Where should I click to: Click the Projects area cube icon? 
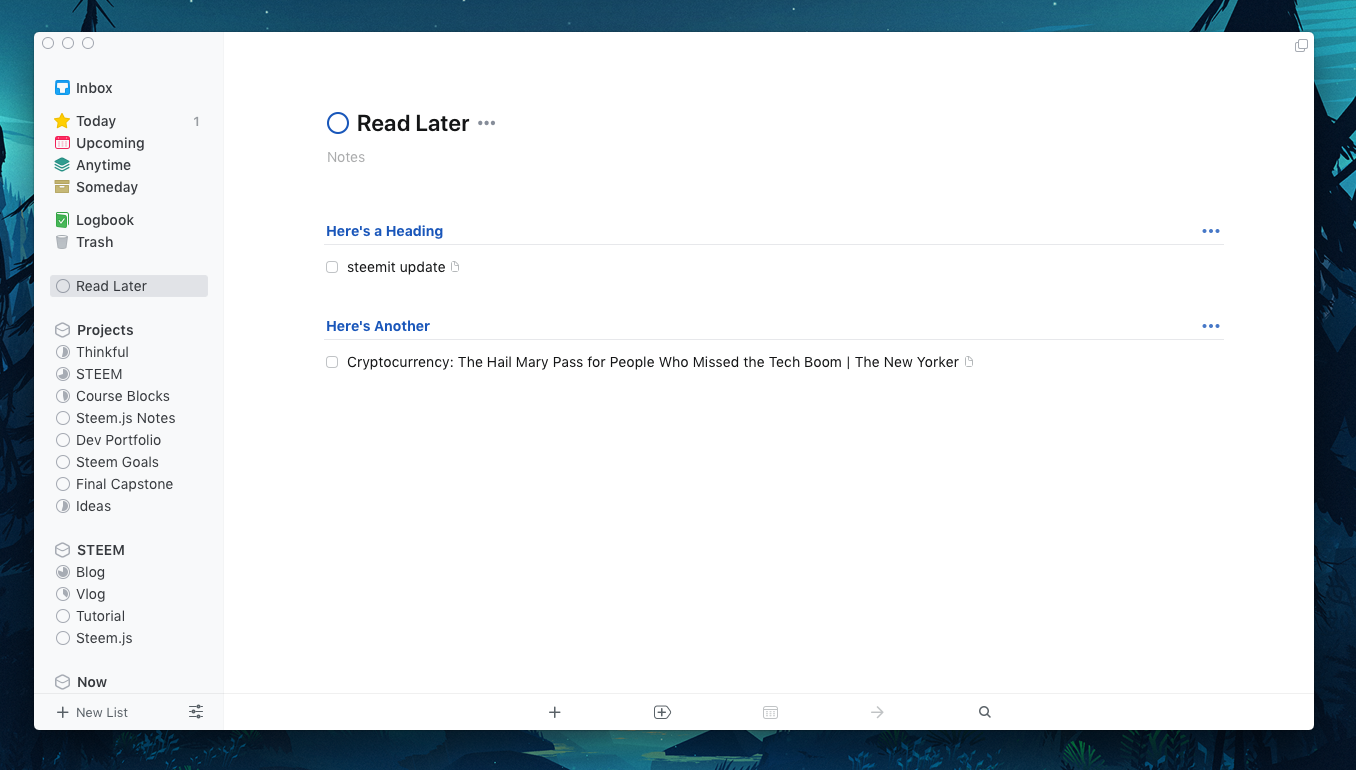pos(62,330)
